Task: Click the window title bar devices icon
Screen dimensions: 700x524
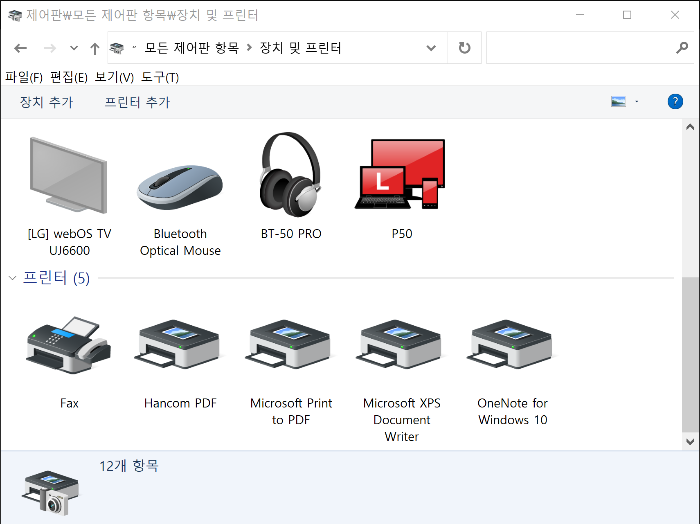Action: (15, 15)
